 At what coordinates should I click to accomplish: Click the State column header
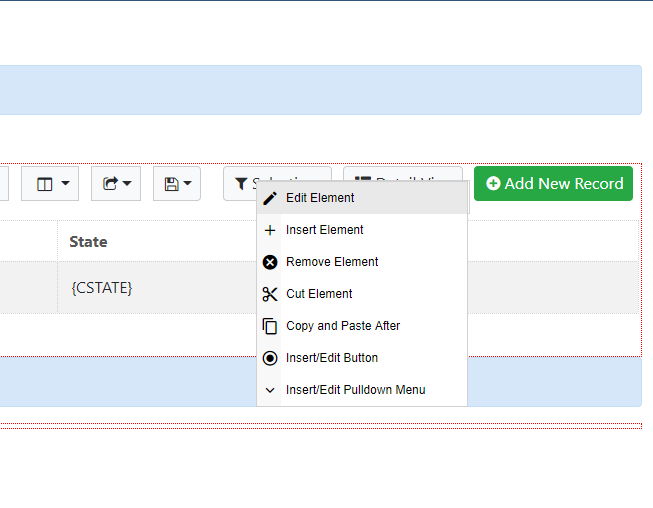(x=89, y=242)
